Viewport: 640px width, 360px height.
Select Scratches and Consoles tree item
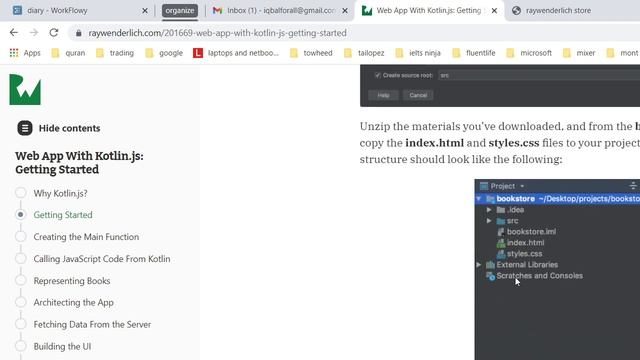(x=534, y=276)
